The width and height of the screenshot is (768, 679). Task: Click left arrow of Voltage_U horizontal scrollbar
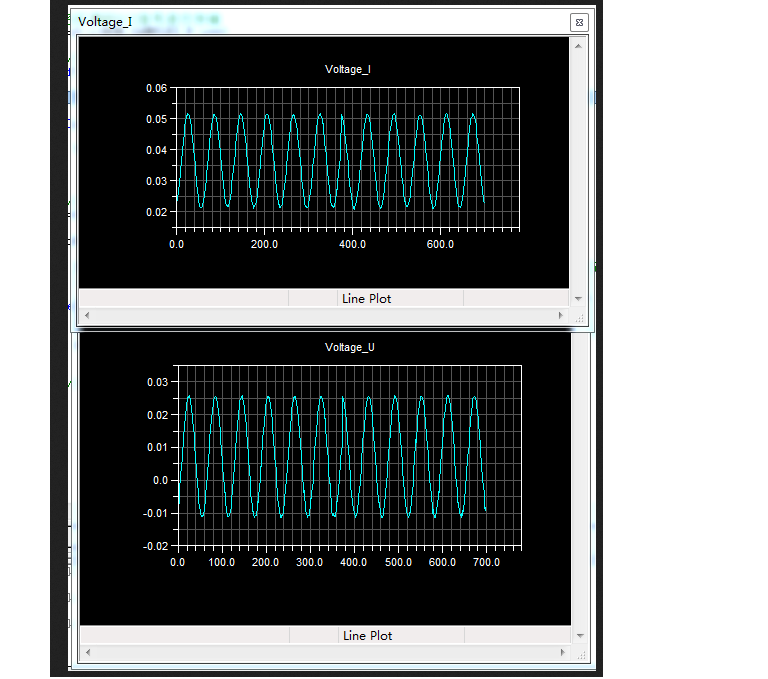pos(88,653)
